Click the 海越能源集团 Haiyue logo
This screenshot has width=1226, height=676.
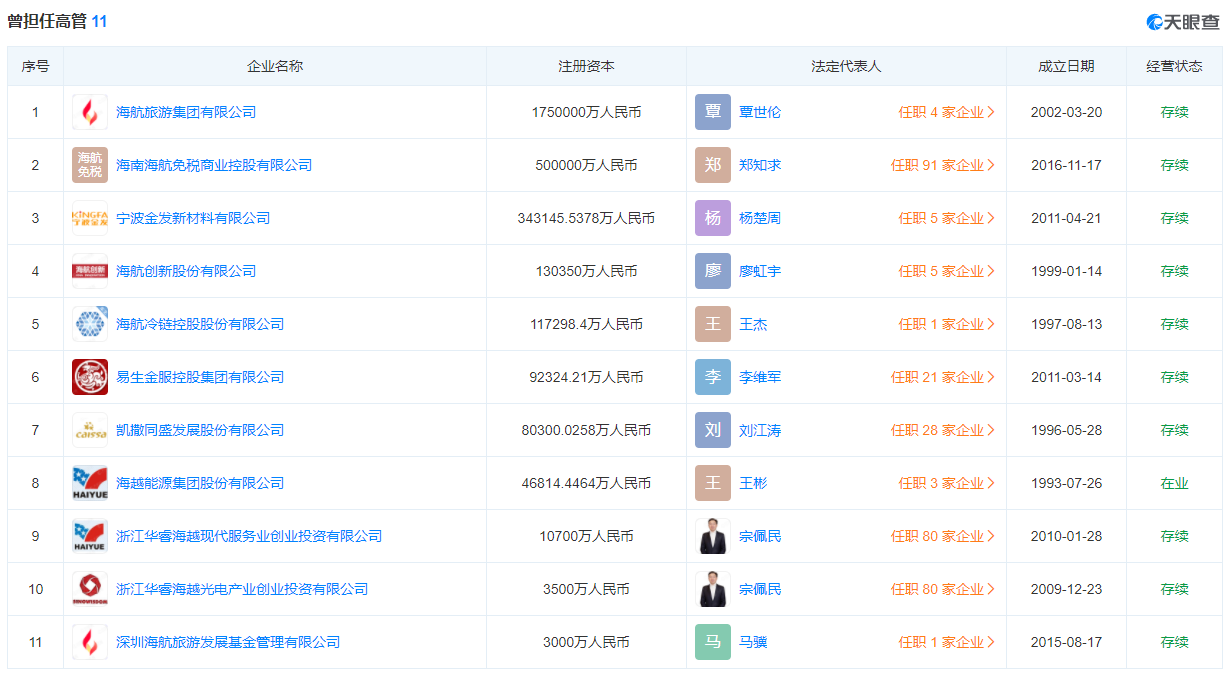coord(90,483)
